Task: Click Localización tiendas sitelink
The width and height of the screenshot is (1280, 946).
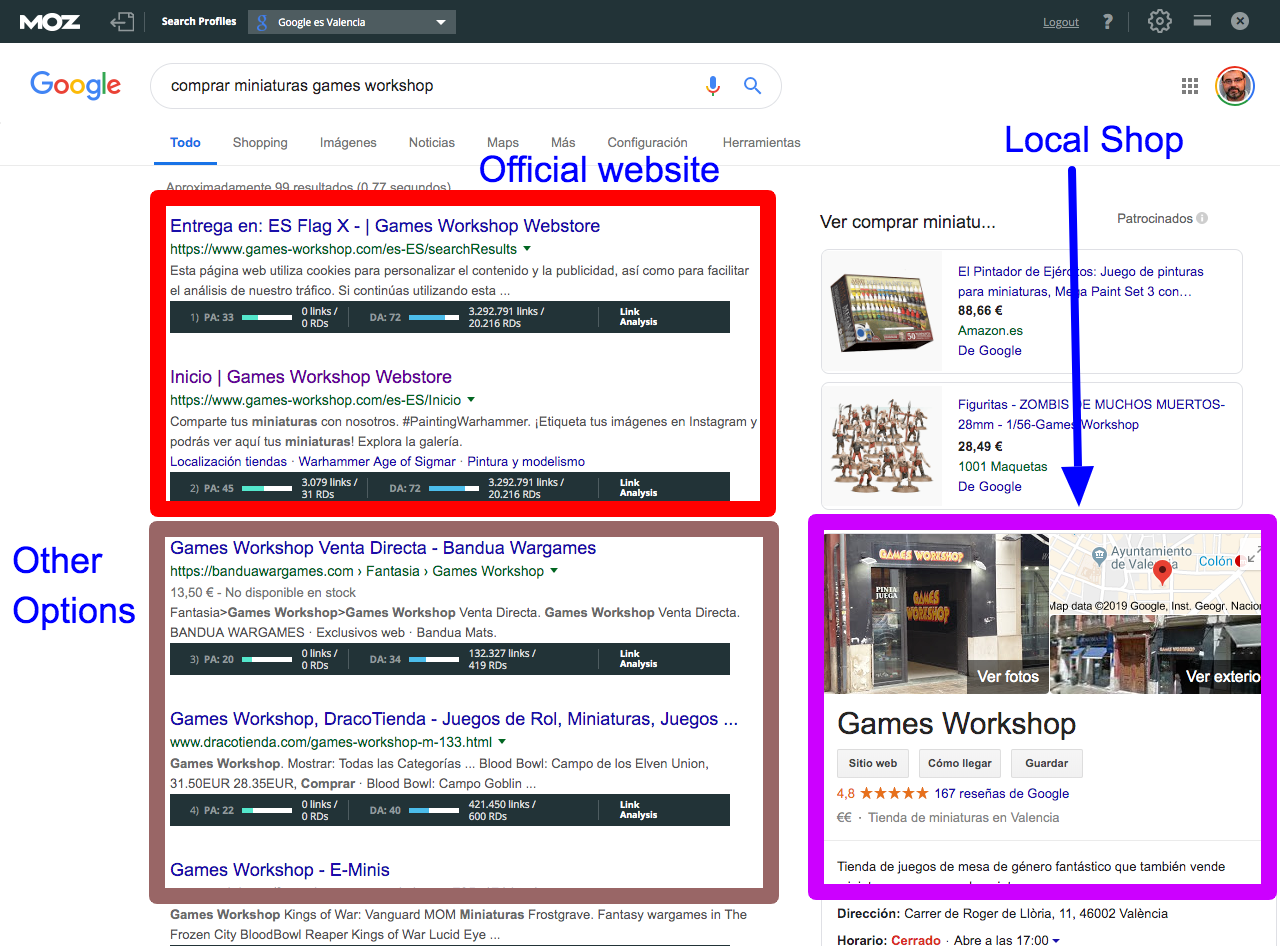Action: point(229,461)
